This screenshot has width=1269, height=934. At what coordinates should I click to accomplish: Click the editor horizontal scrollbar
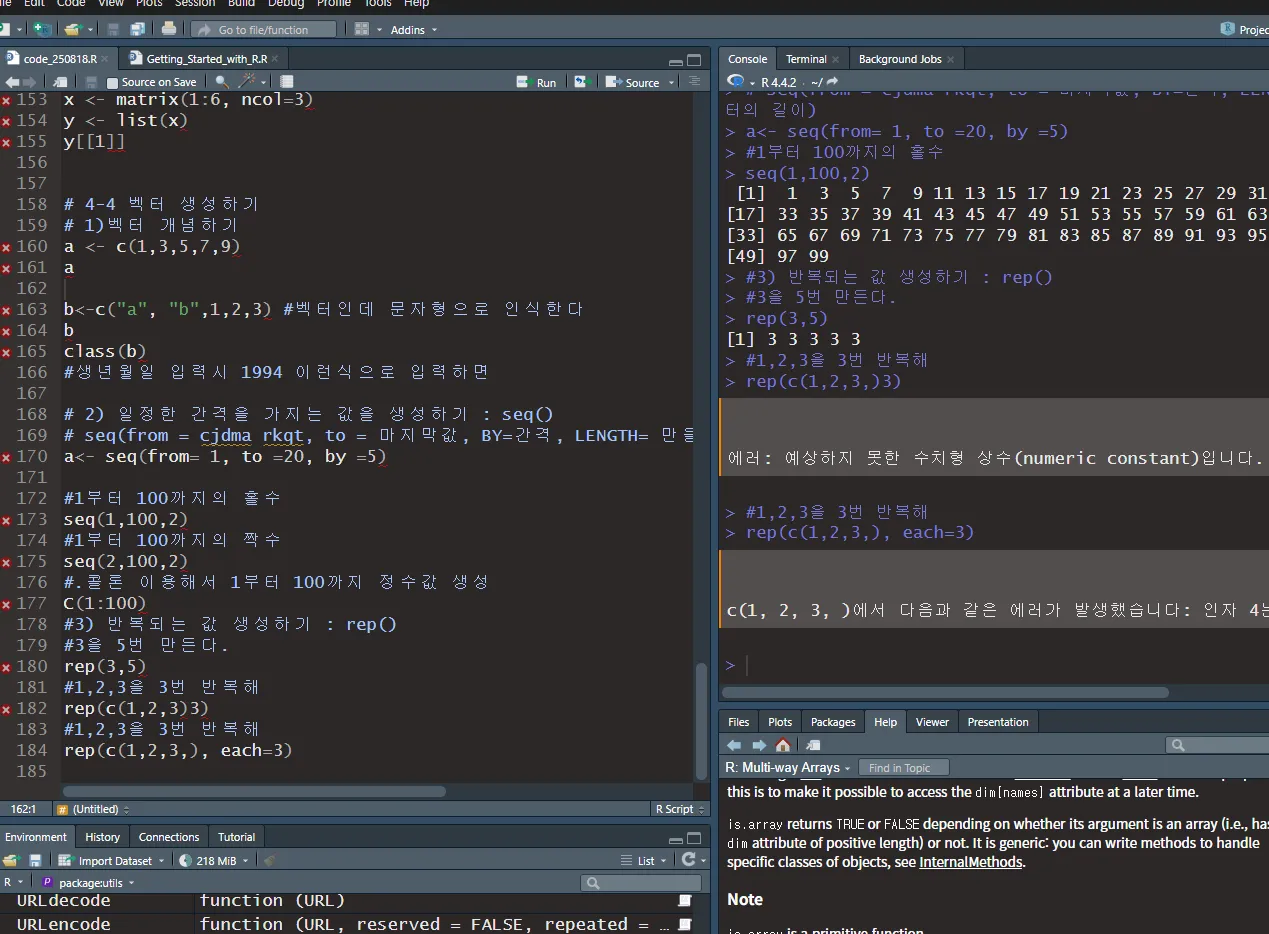(x=254, y=791)
